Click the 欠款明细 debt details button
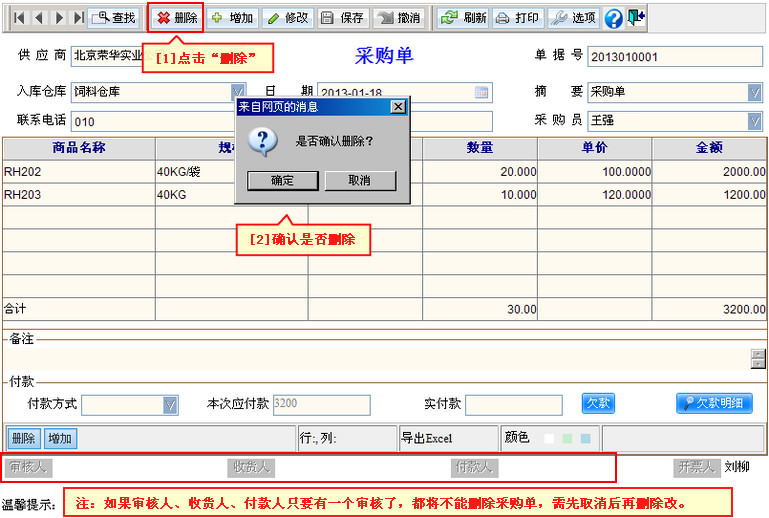The height and width of the screenshot is (518, 769). point(714,403)
